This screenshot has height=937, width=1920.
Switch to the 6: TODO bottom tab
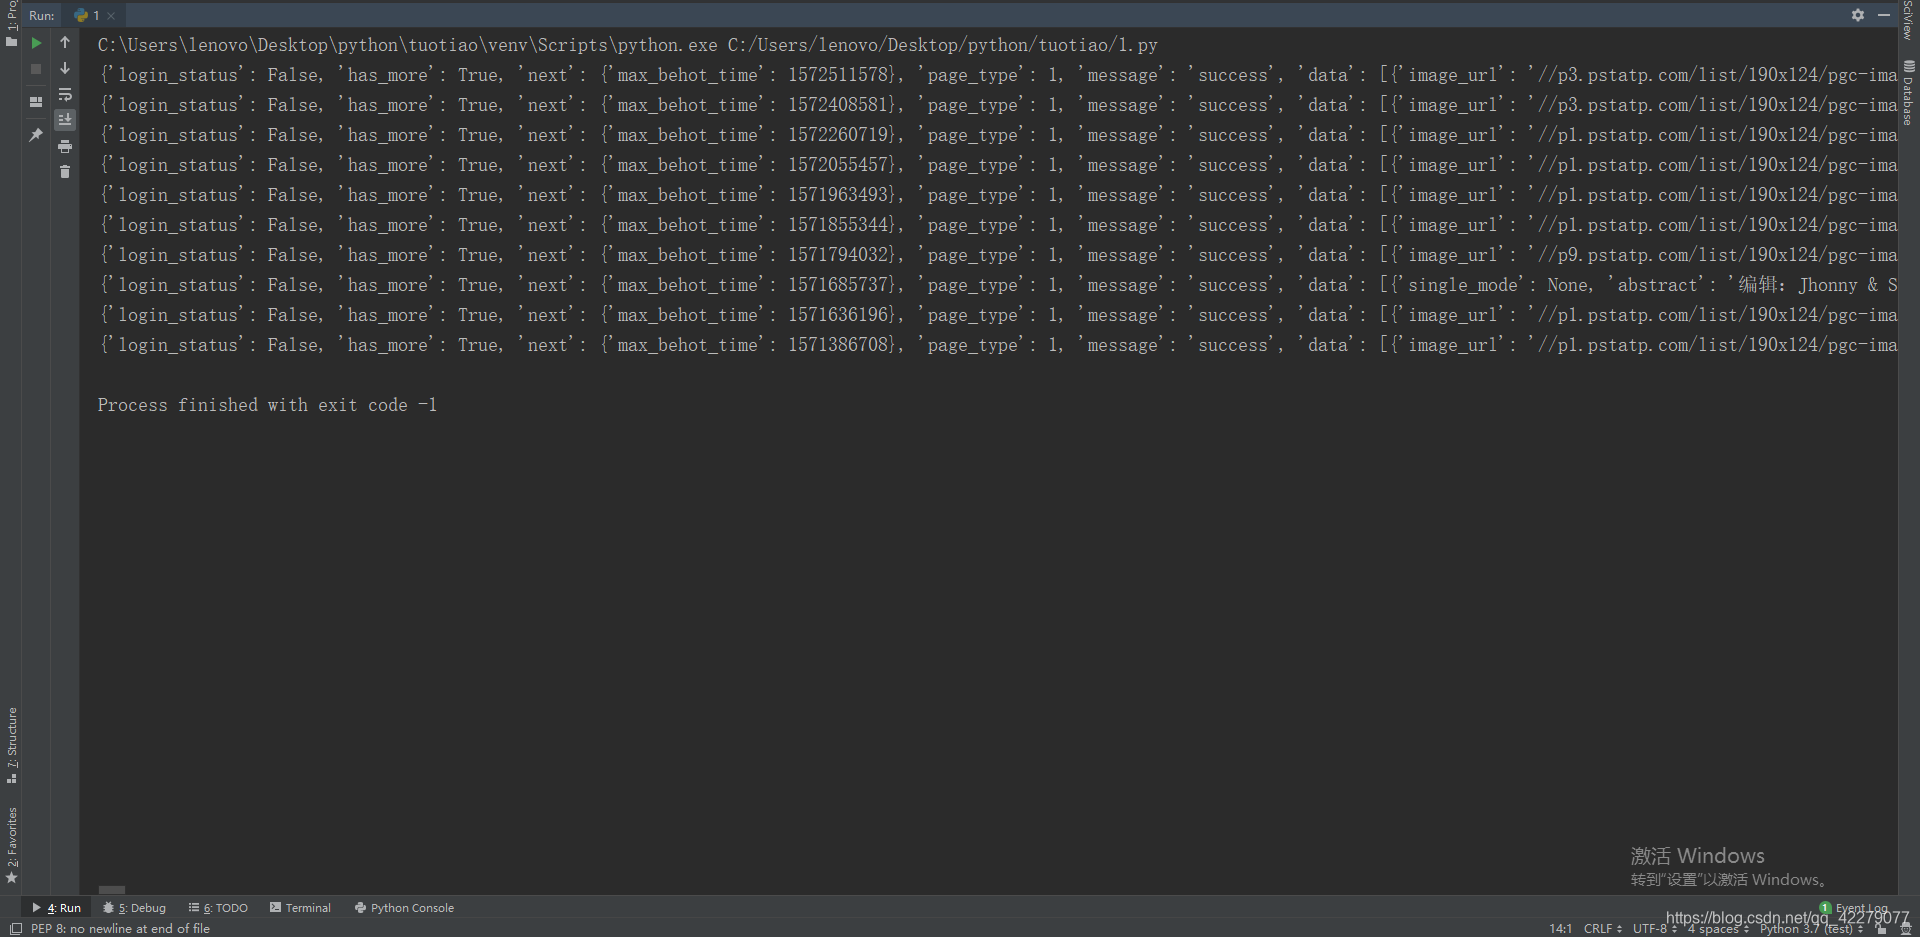tap(218, 908)
